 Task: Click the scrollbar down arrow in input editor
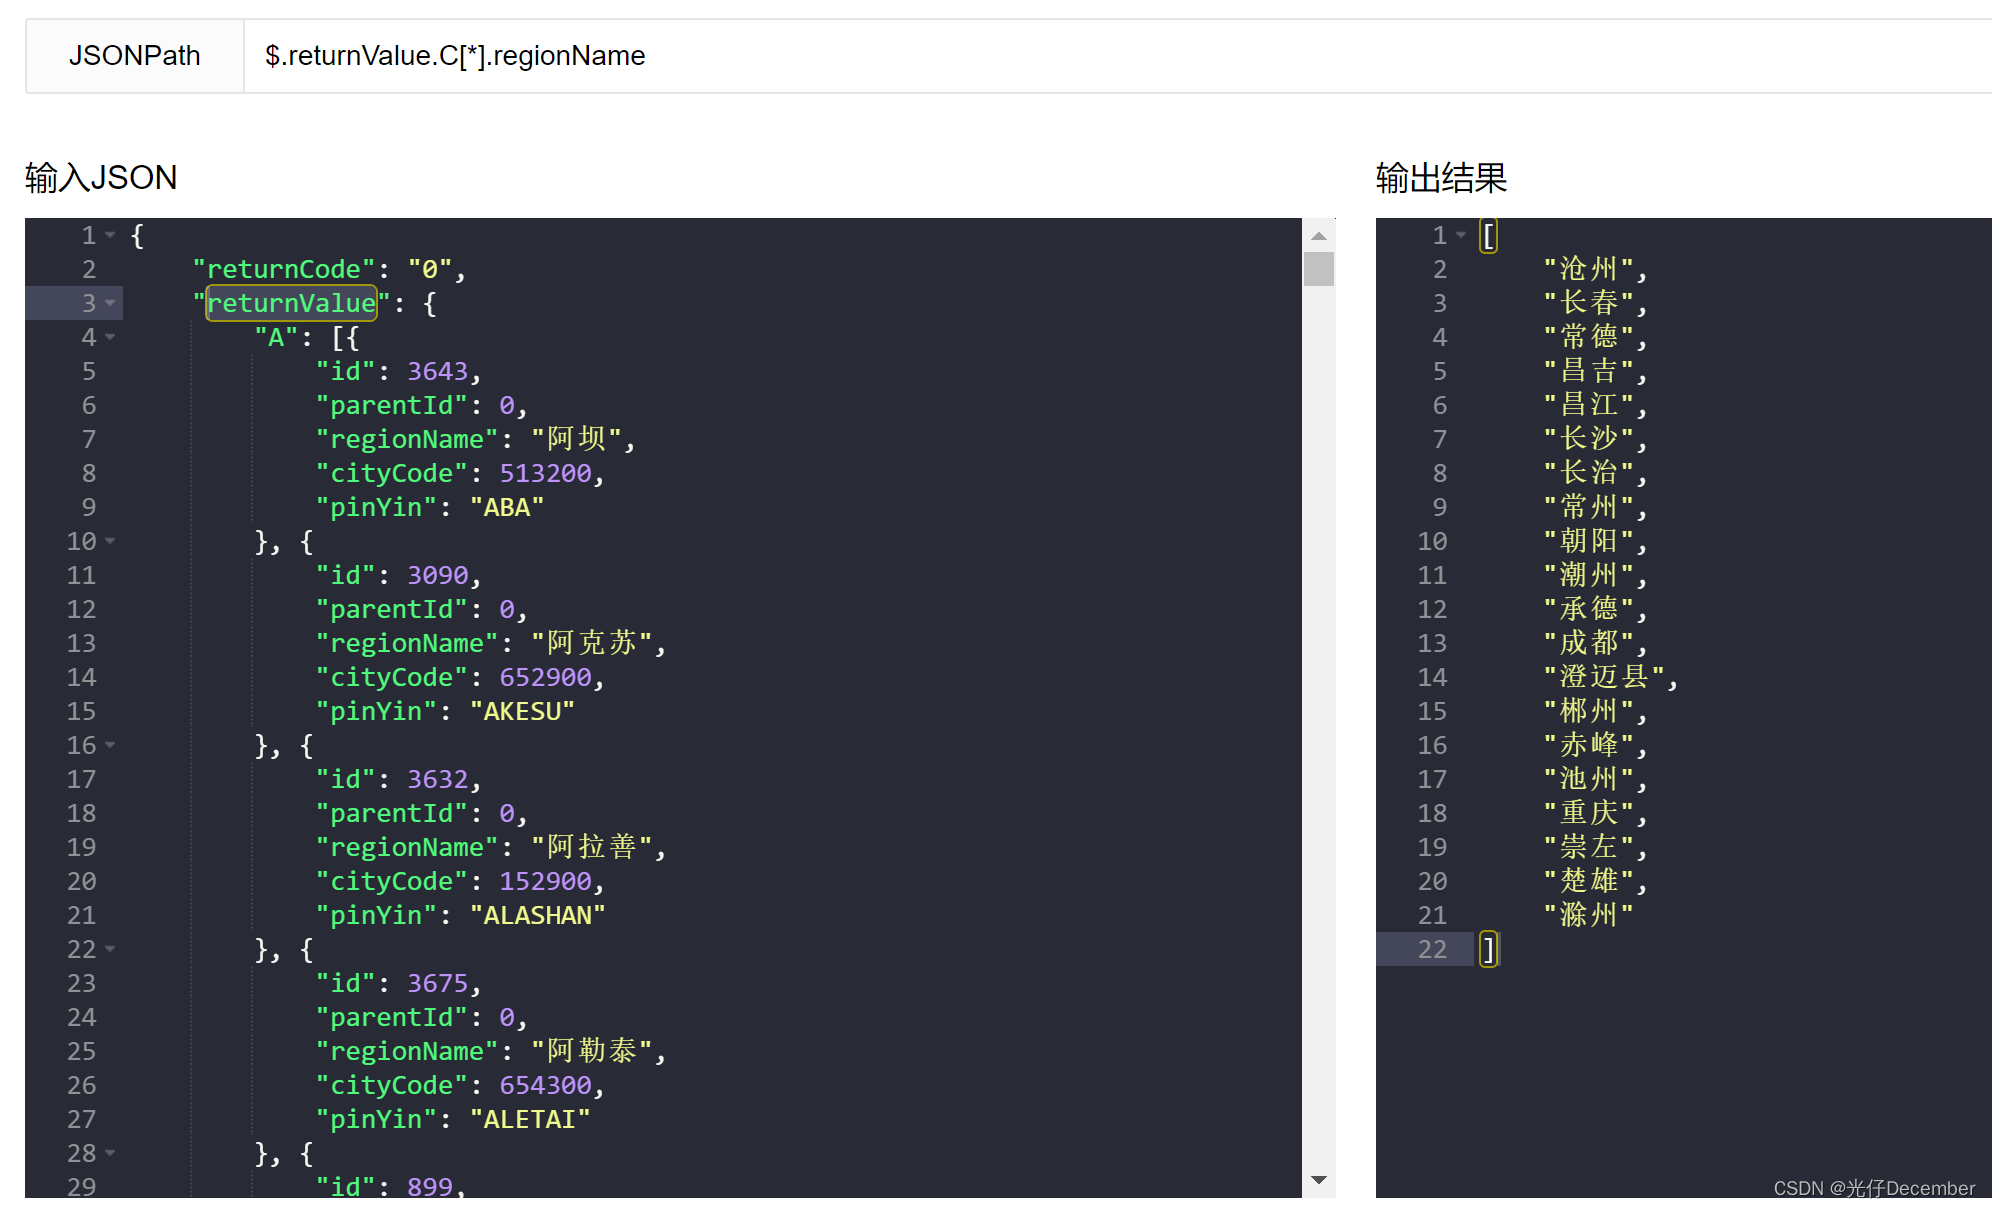click(x=1319, y=1181)
